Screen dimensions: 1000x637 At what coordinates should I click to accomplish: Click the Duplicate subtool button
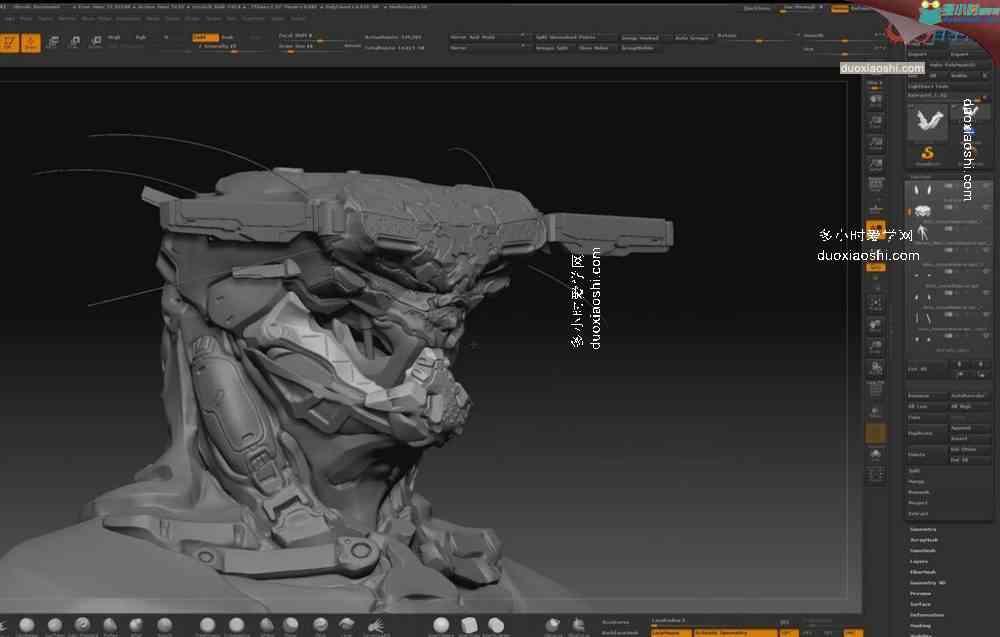click(927, 433)
